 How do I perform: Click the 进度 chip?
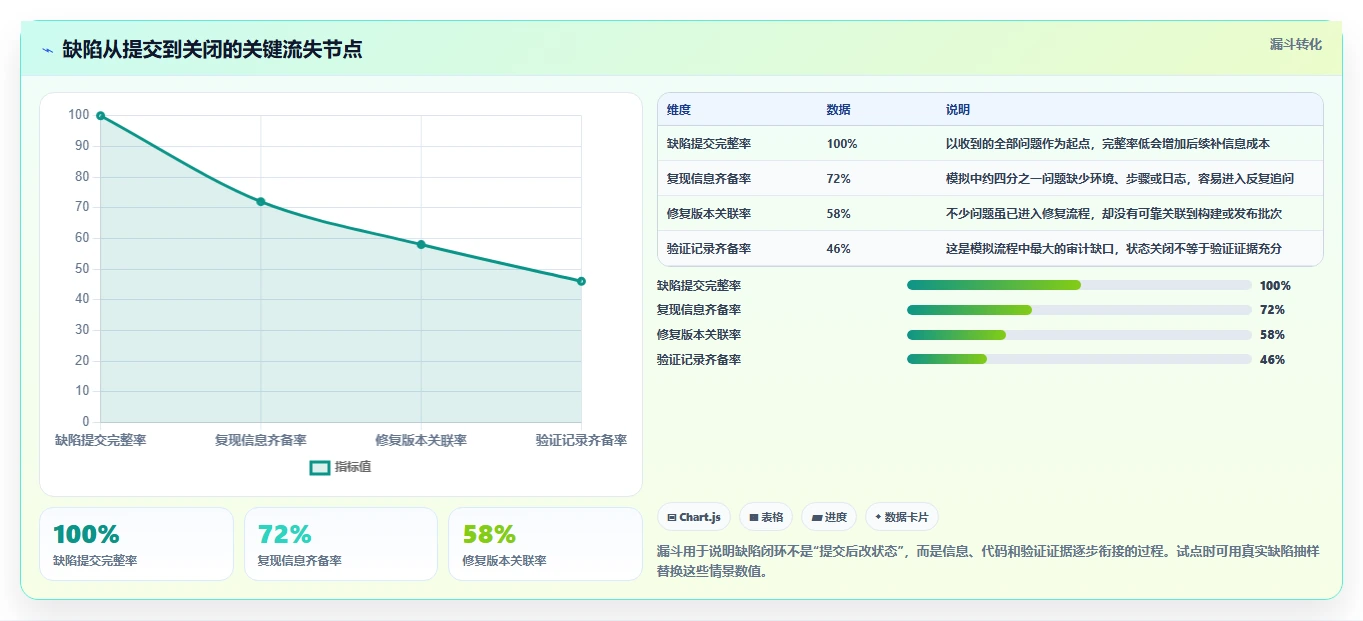[x=829, y=517]
